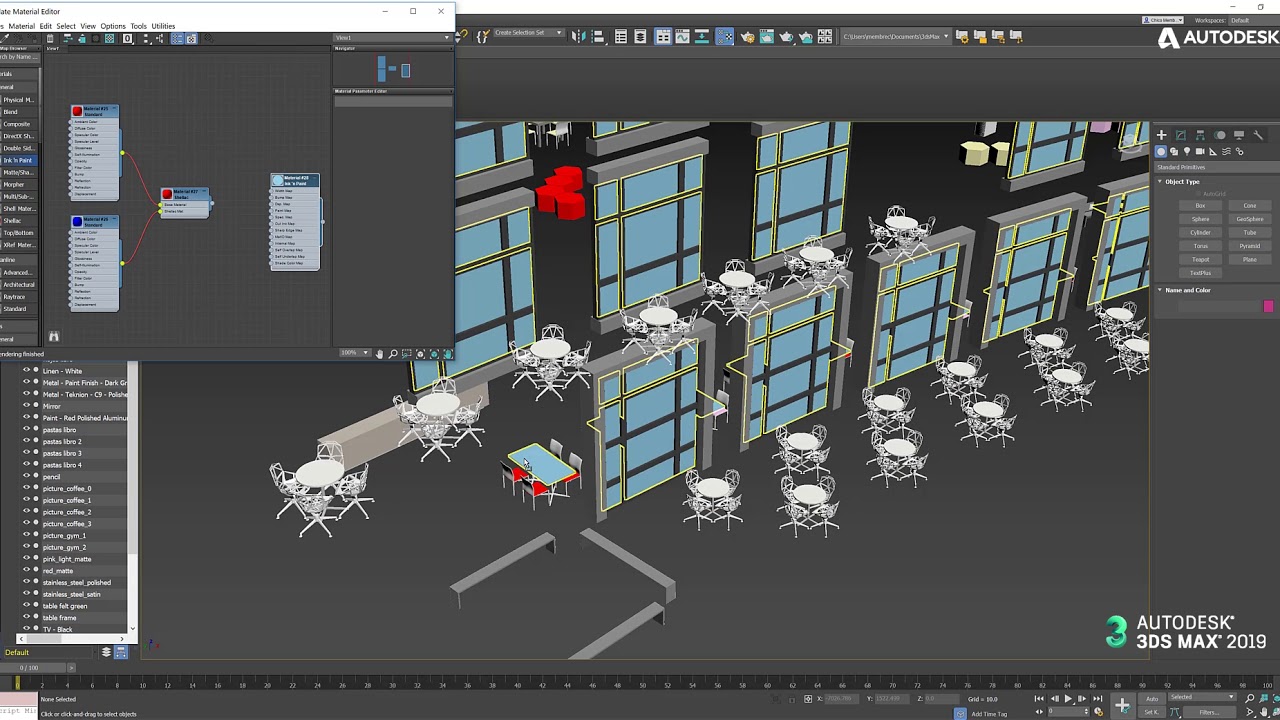Click the Sphere primitive button
This screenshot has width=1280, height=720.
pos(1201,219)
